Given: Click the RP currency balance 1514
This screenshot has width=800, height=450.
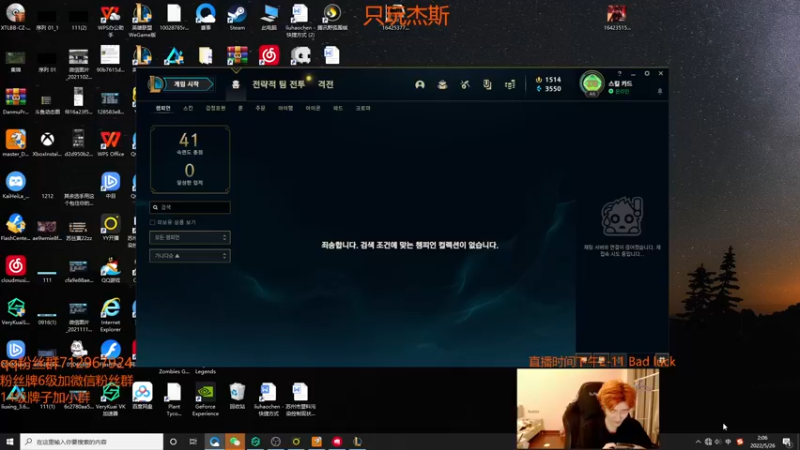Looking at the screenshot, I should click(x=548, y=80).
